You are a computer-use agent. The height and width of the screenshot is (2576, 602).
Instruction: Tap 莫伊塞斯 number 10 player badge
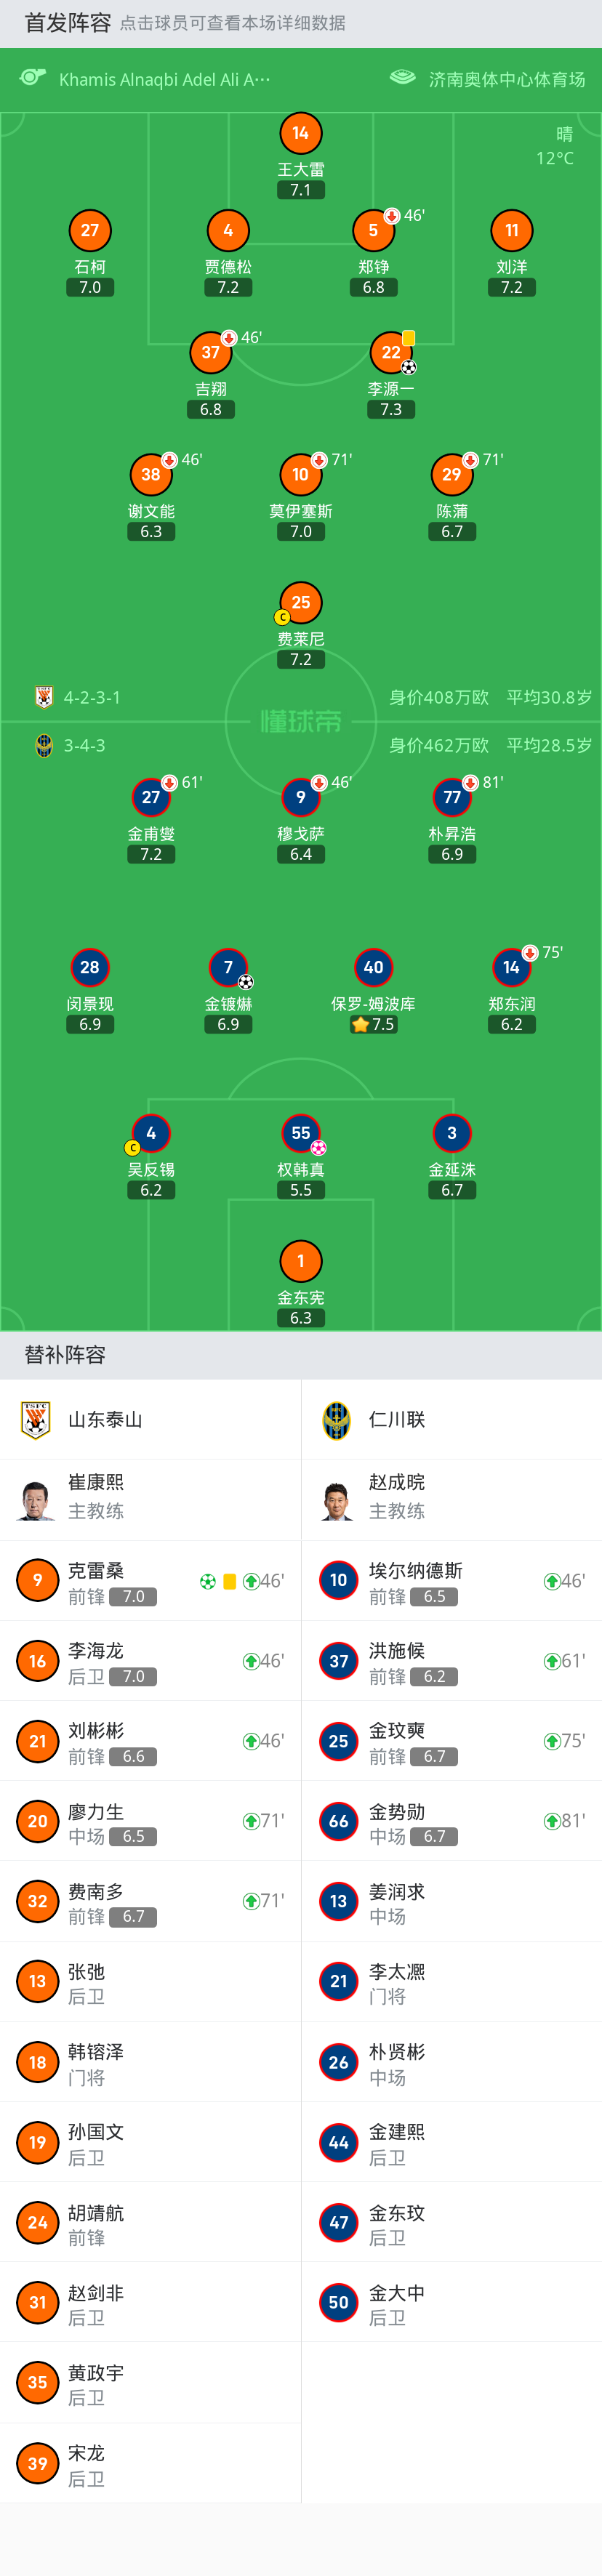pos(300,474)
